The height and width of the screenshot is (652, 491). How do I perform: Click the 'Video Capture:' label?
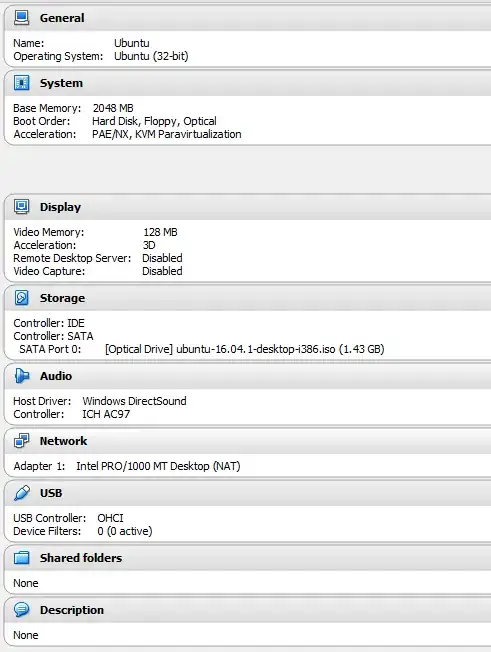[49, 272]
